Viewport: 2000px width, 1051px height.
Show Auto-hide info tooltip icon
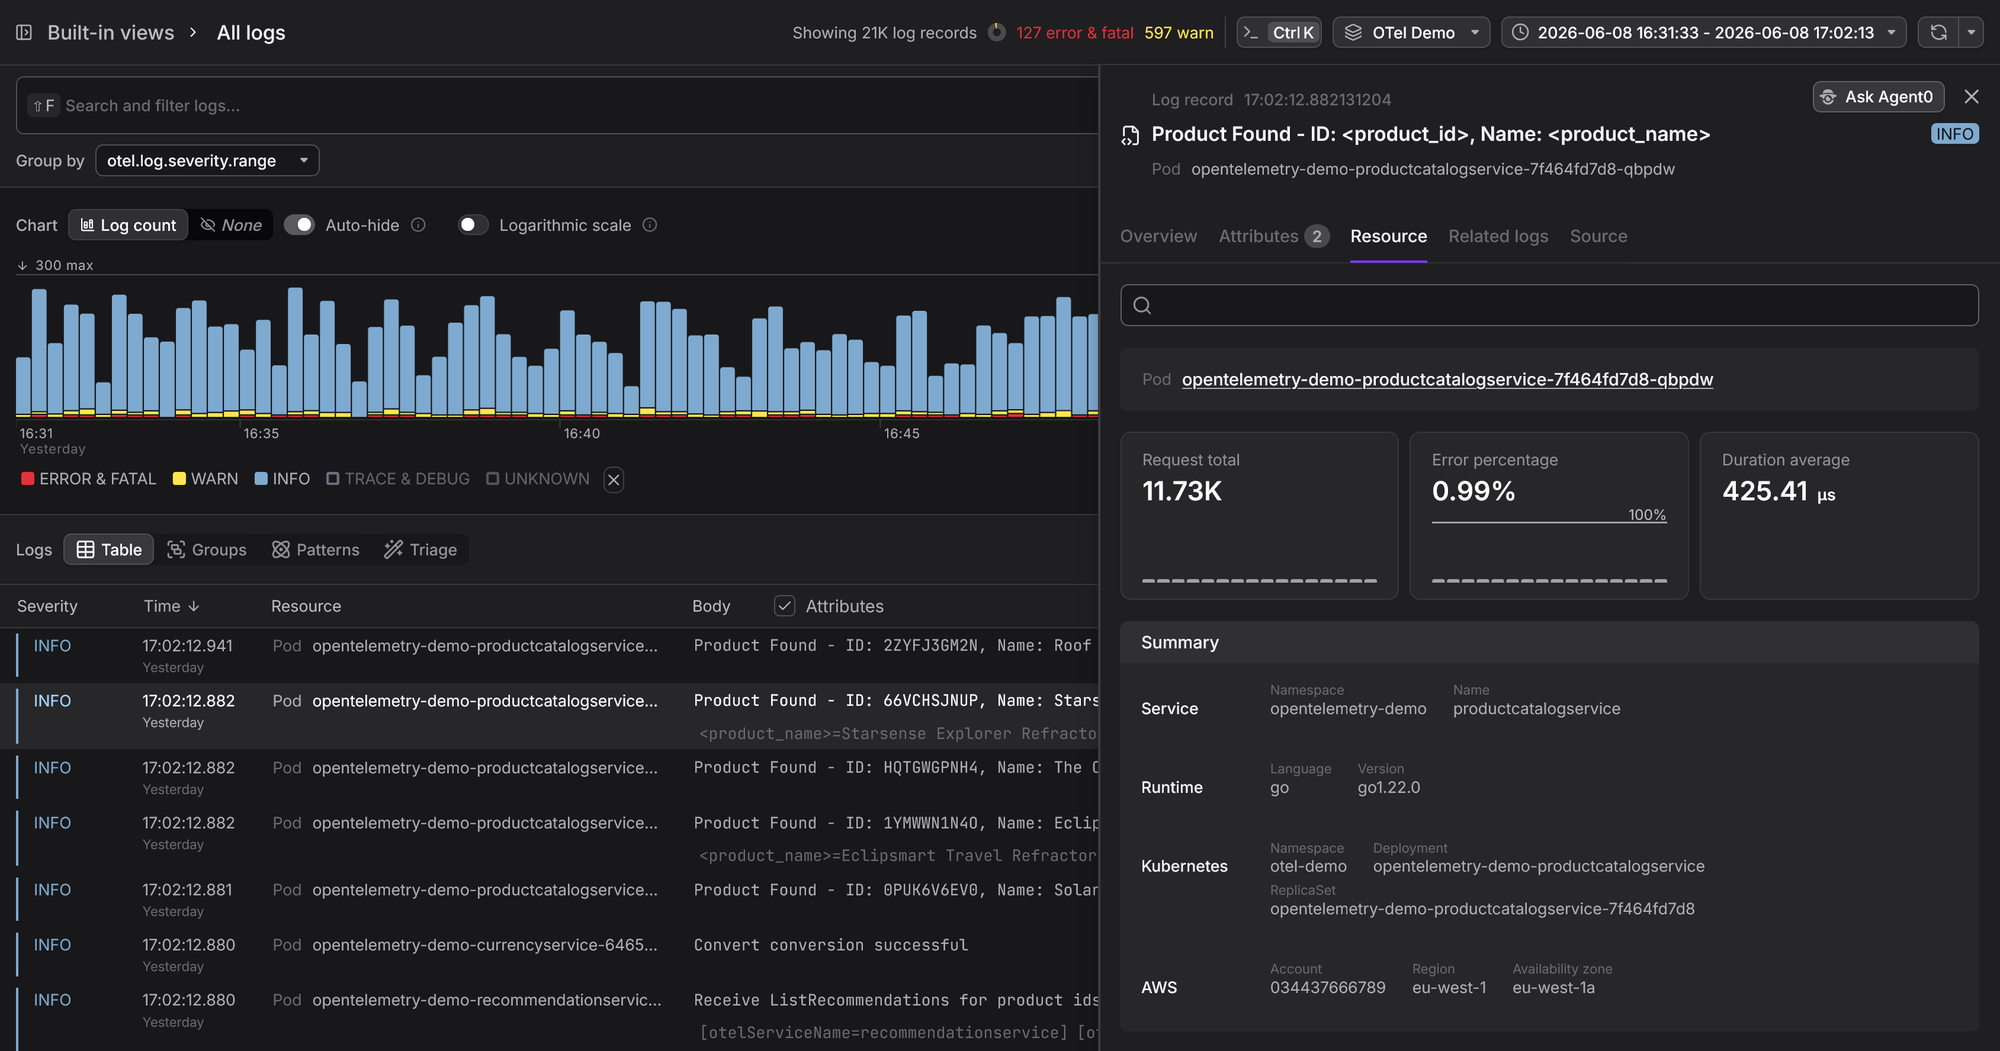[x=418, y=225]
